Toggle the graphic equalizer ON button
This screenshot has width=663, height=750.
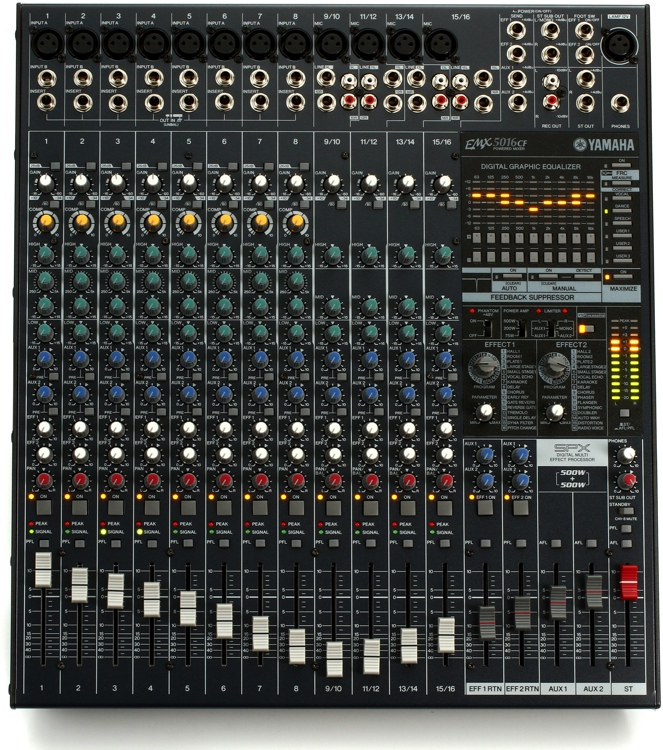[621, 165]
